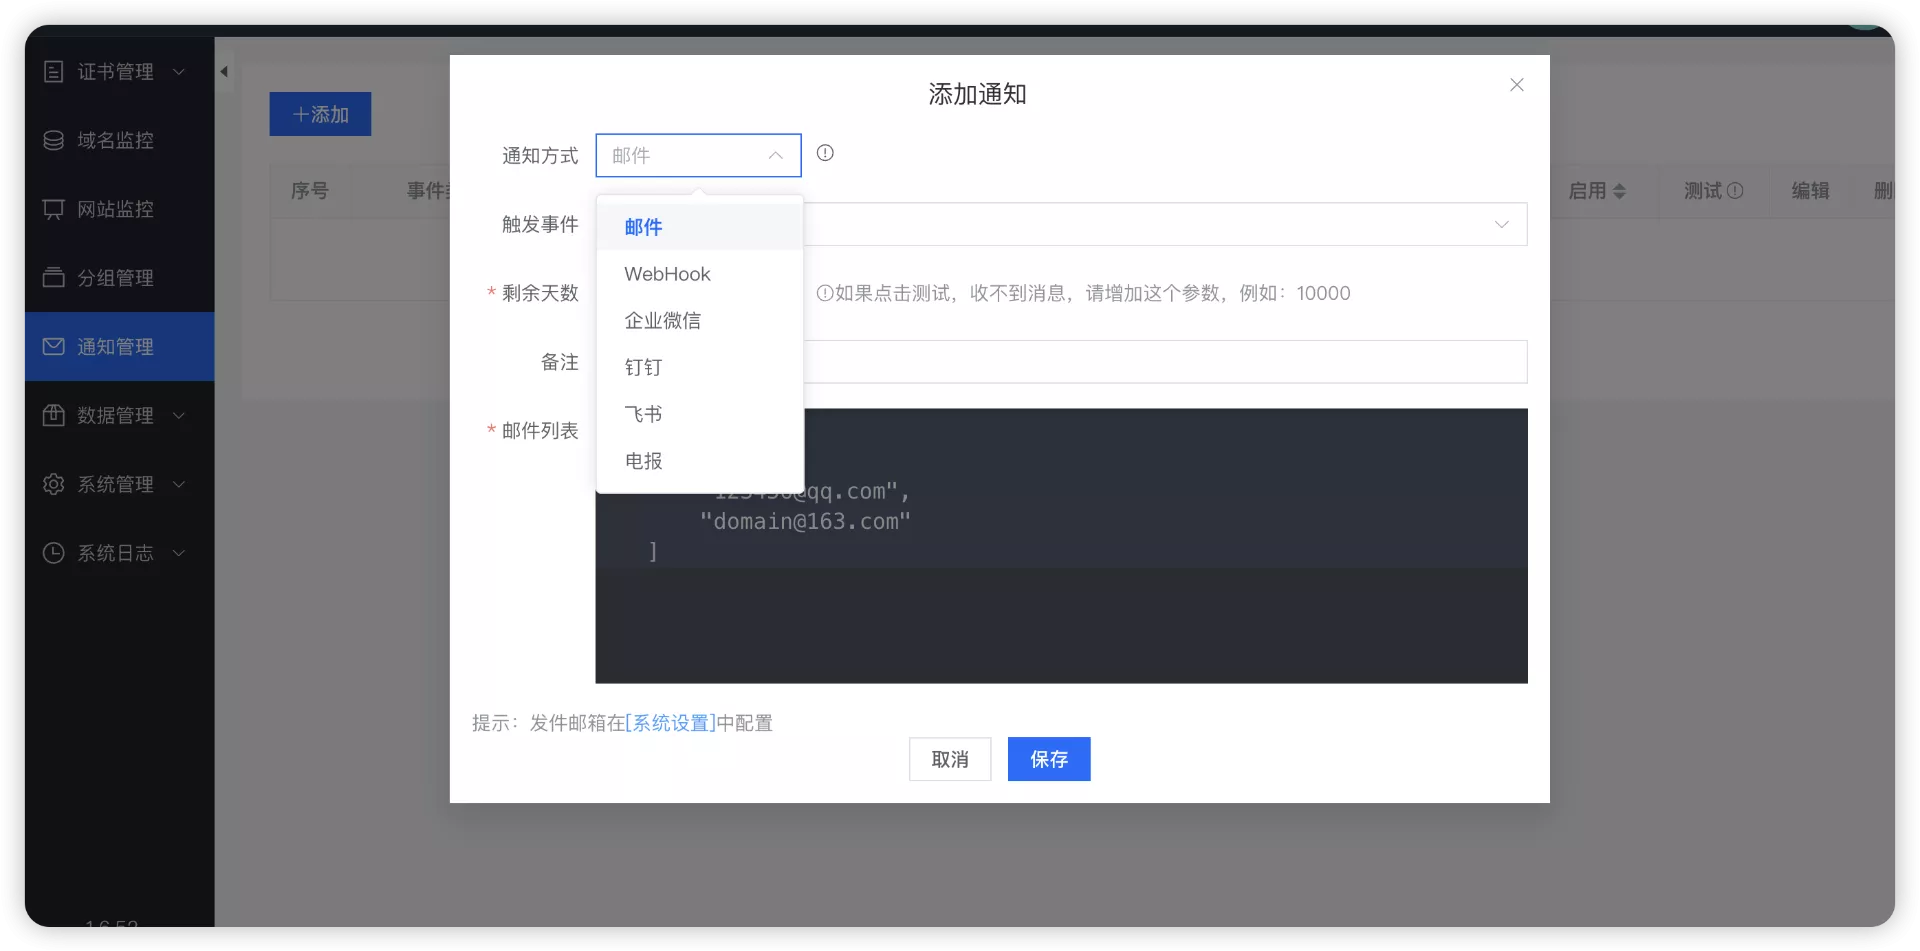Open the [系统设置] link
Image resolution: width=1920 pixels, height=951 pixels.
pos(671,723)
